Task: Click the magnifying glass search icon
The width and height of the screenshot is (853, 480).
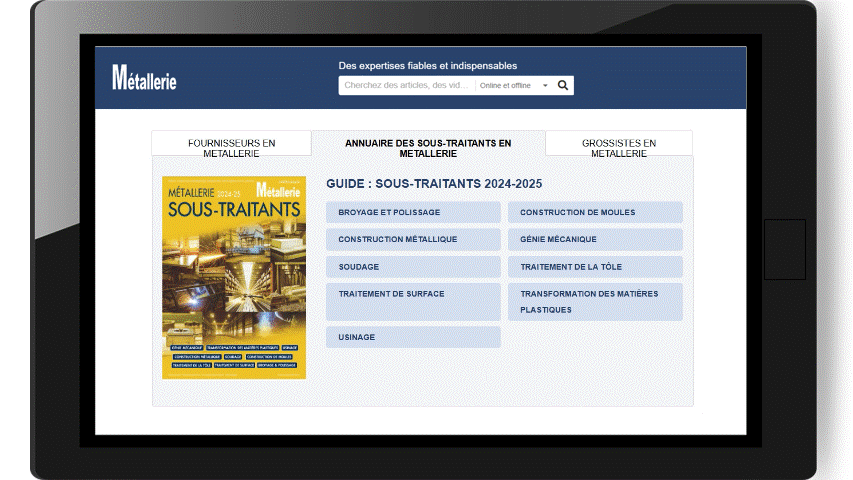Action: 563,85
